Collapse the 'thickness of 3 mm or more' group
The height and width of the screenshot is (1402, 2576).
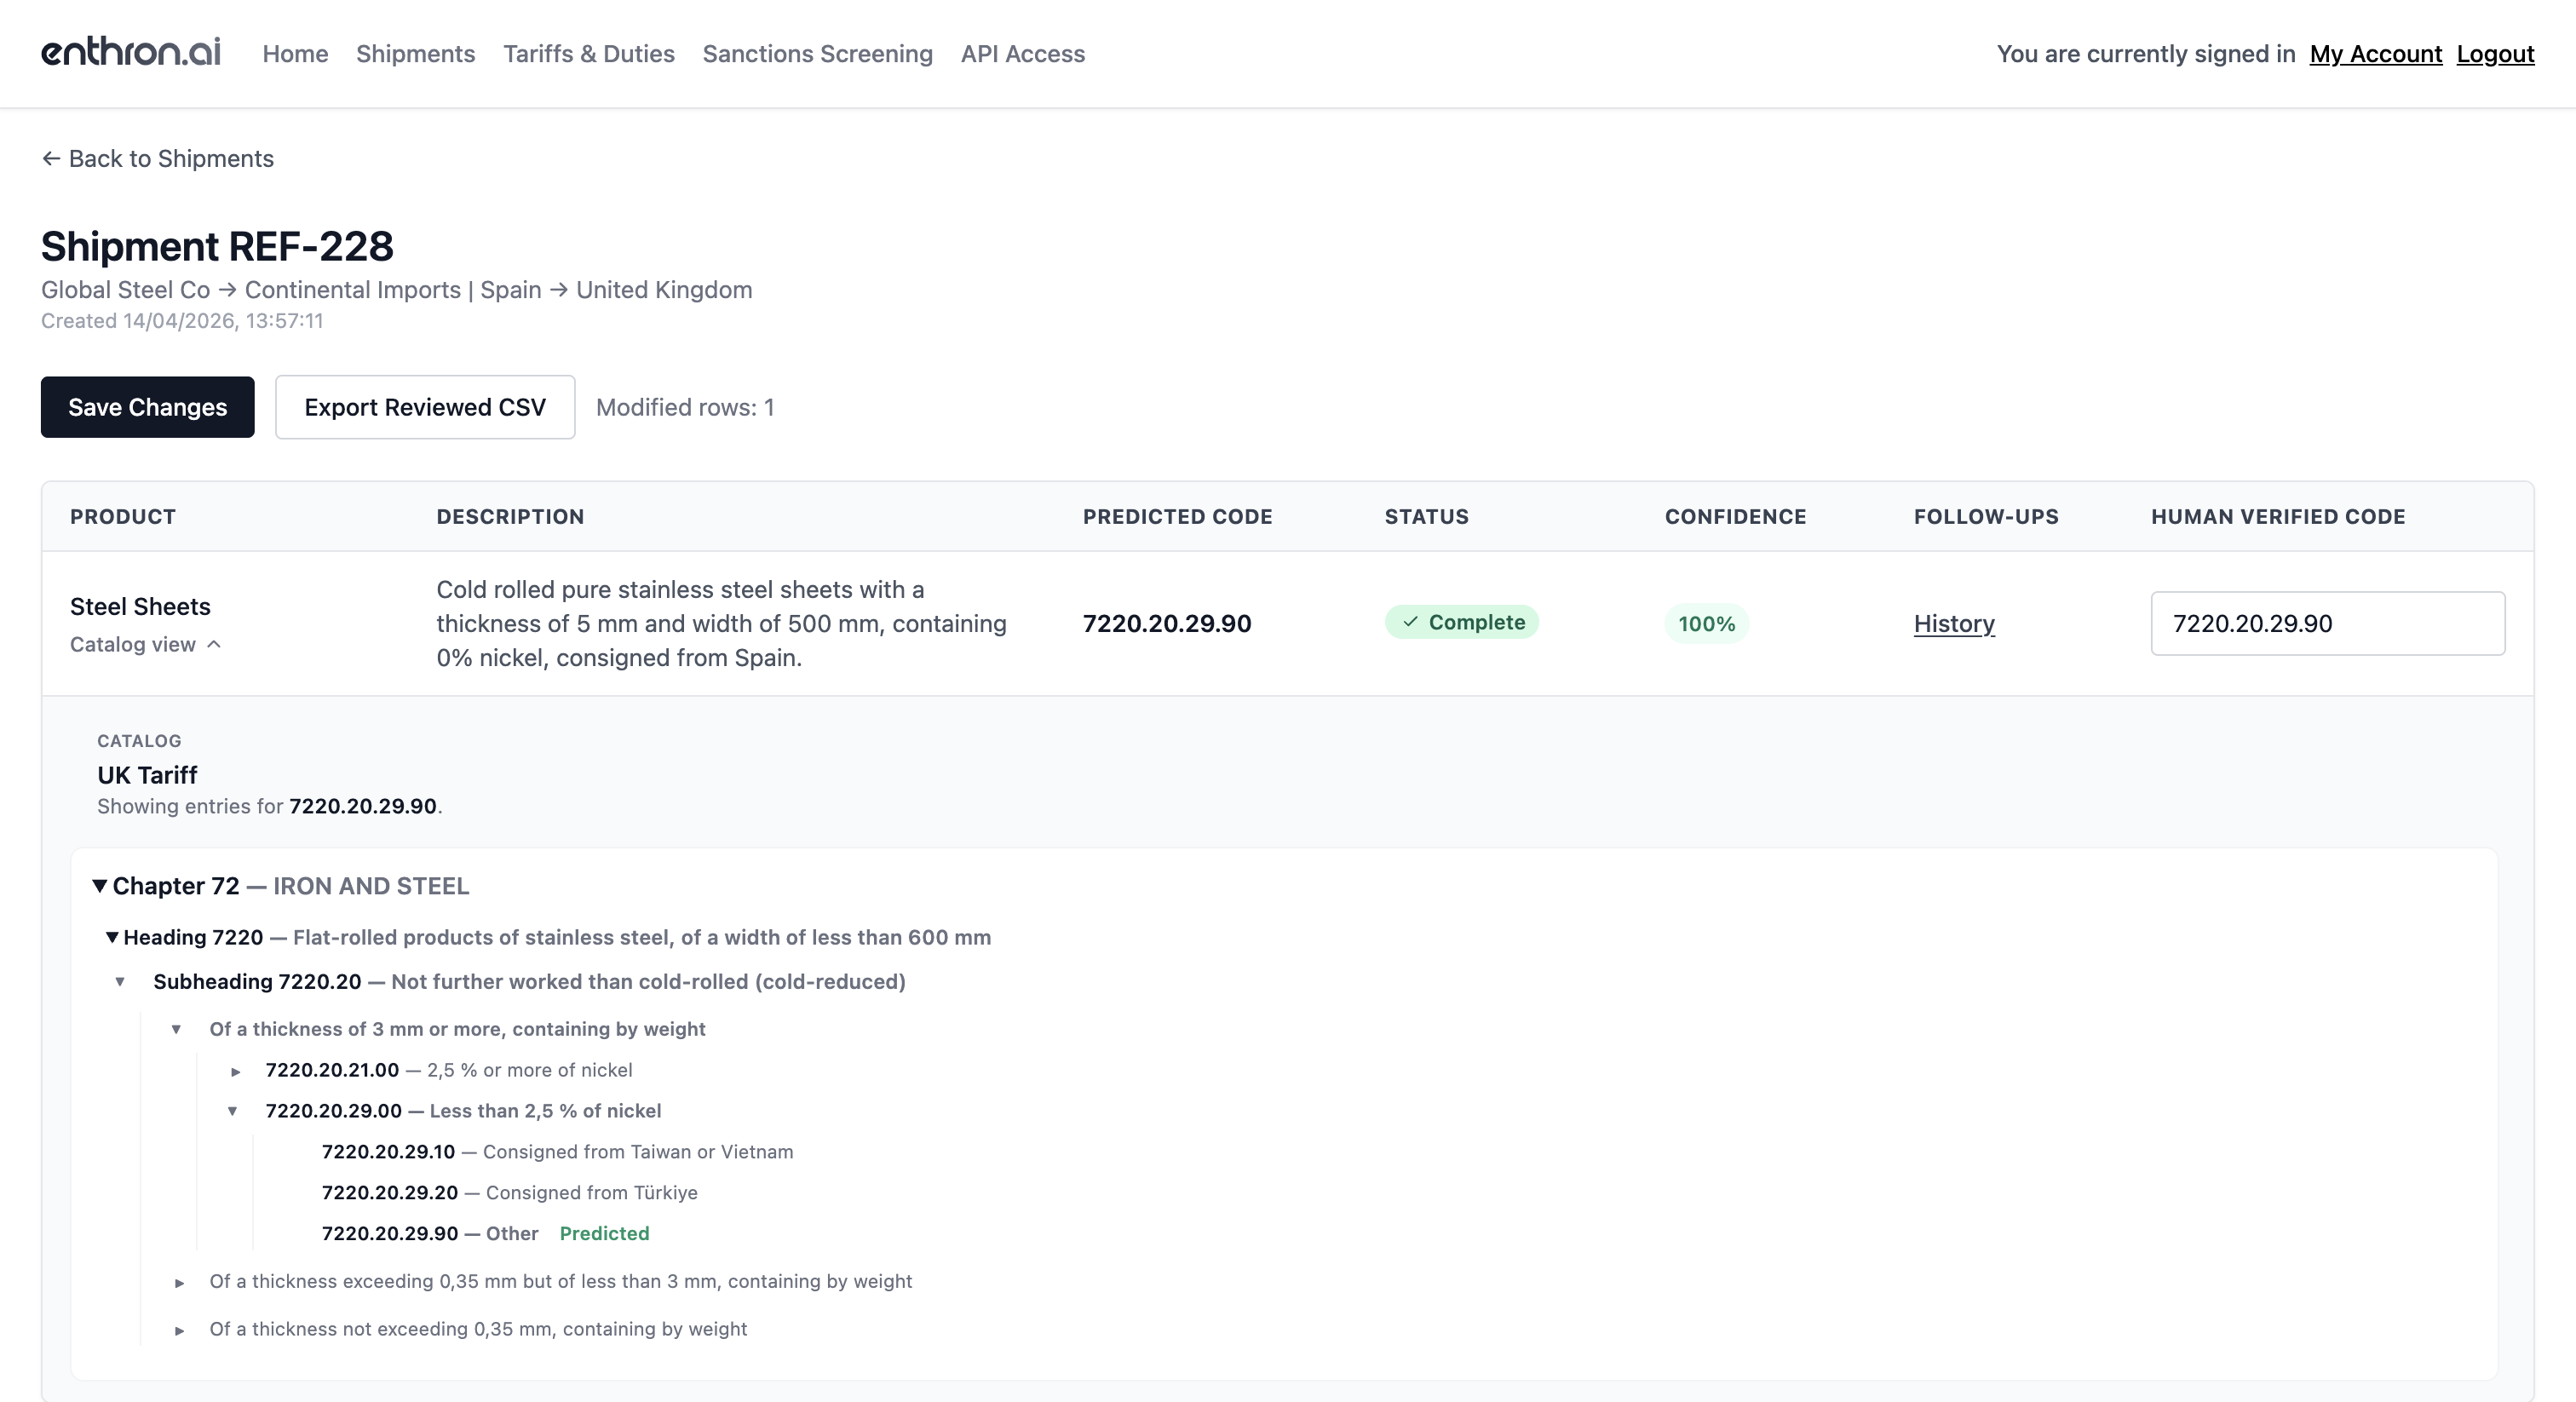(x=176, y=1029)
